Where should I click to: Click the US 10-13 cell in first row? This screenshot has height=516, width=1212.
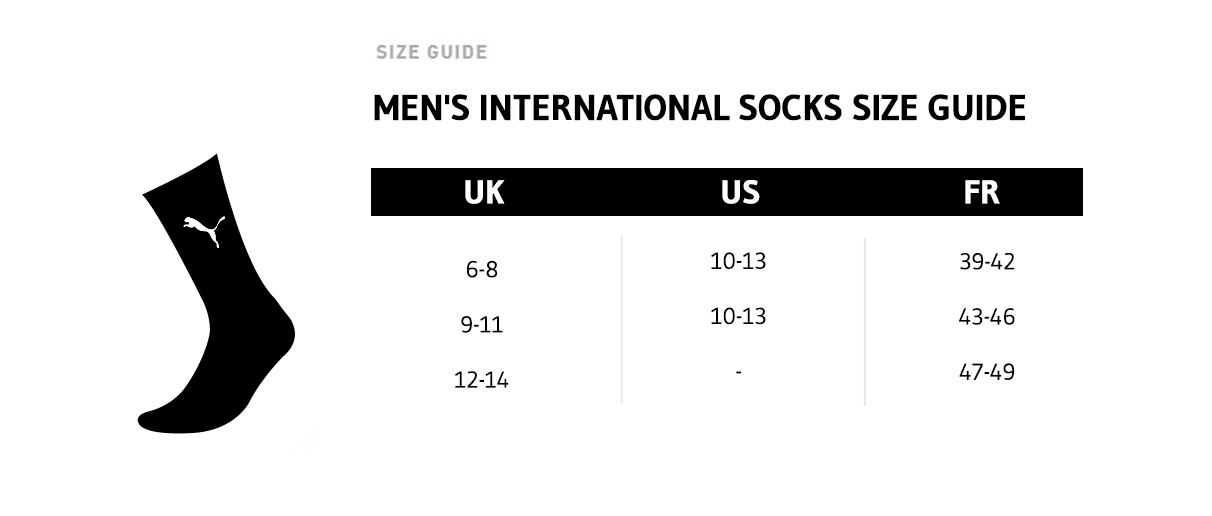click(738, 262)
